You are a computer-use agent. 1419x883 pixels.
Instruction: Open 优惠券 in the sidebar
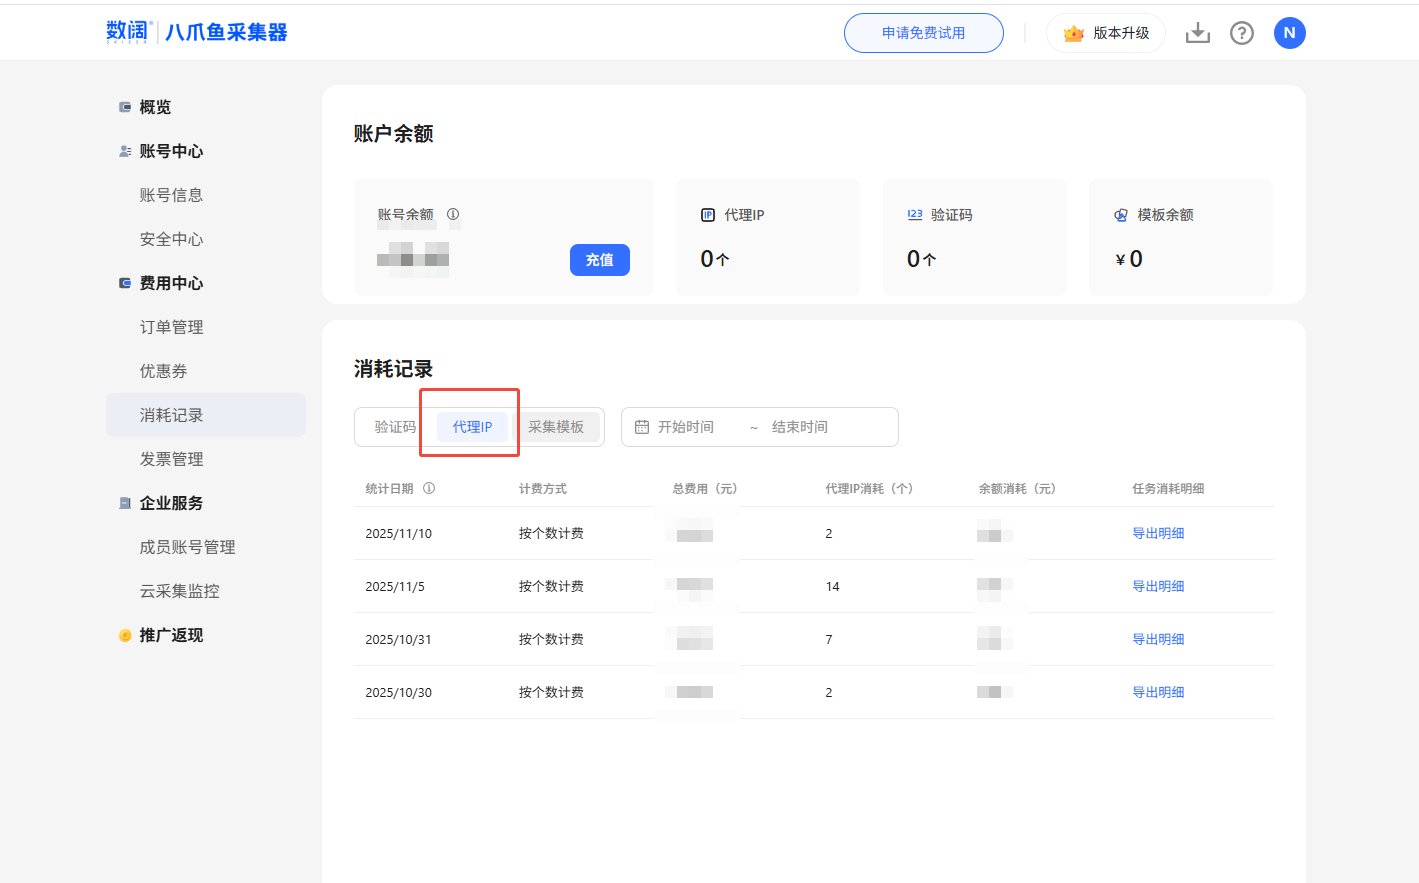(x=163, y=371)
